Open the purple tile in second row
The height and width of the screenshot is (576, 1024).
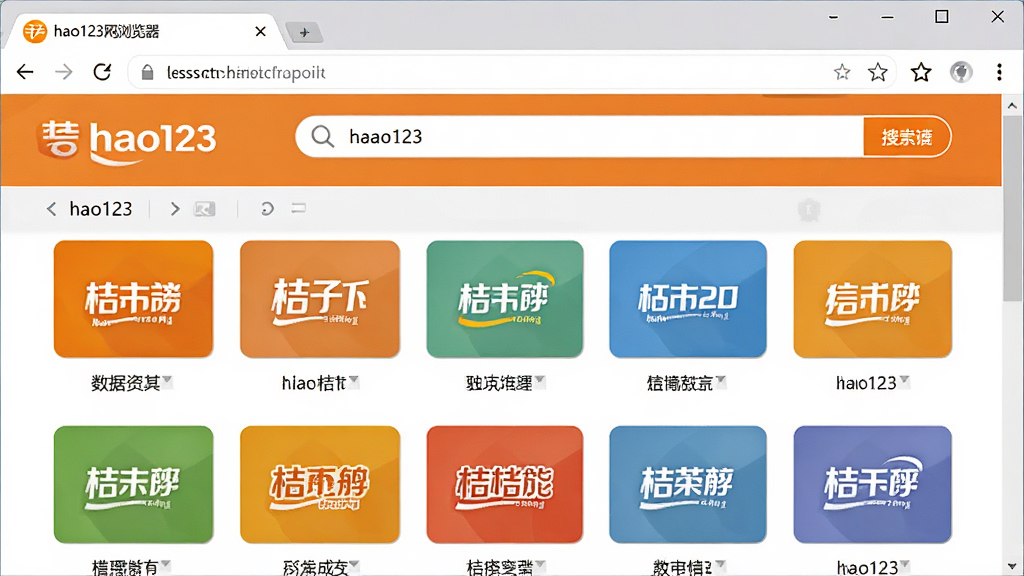(x=872, y=485)
